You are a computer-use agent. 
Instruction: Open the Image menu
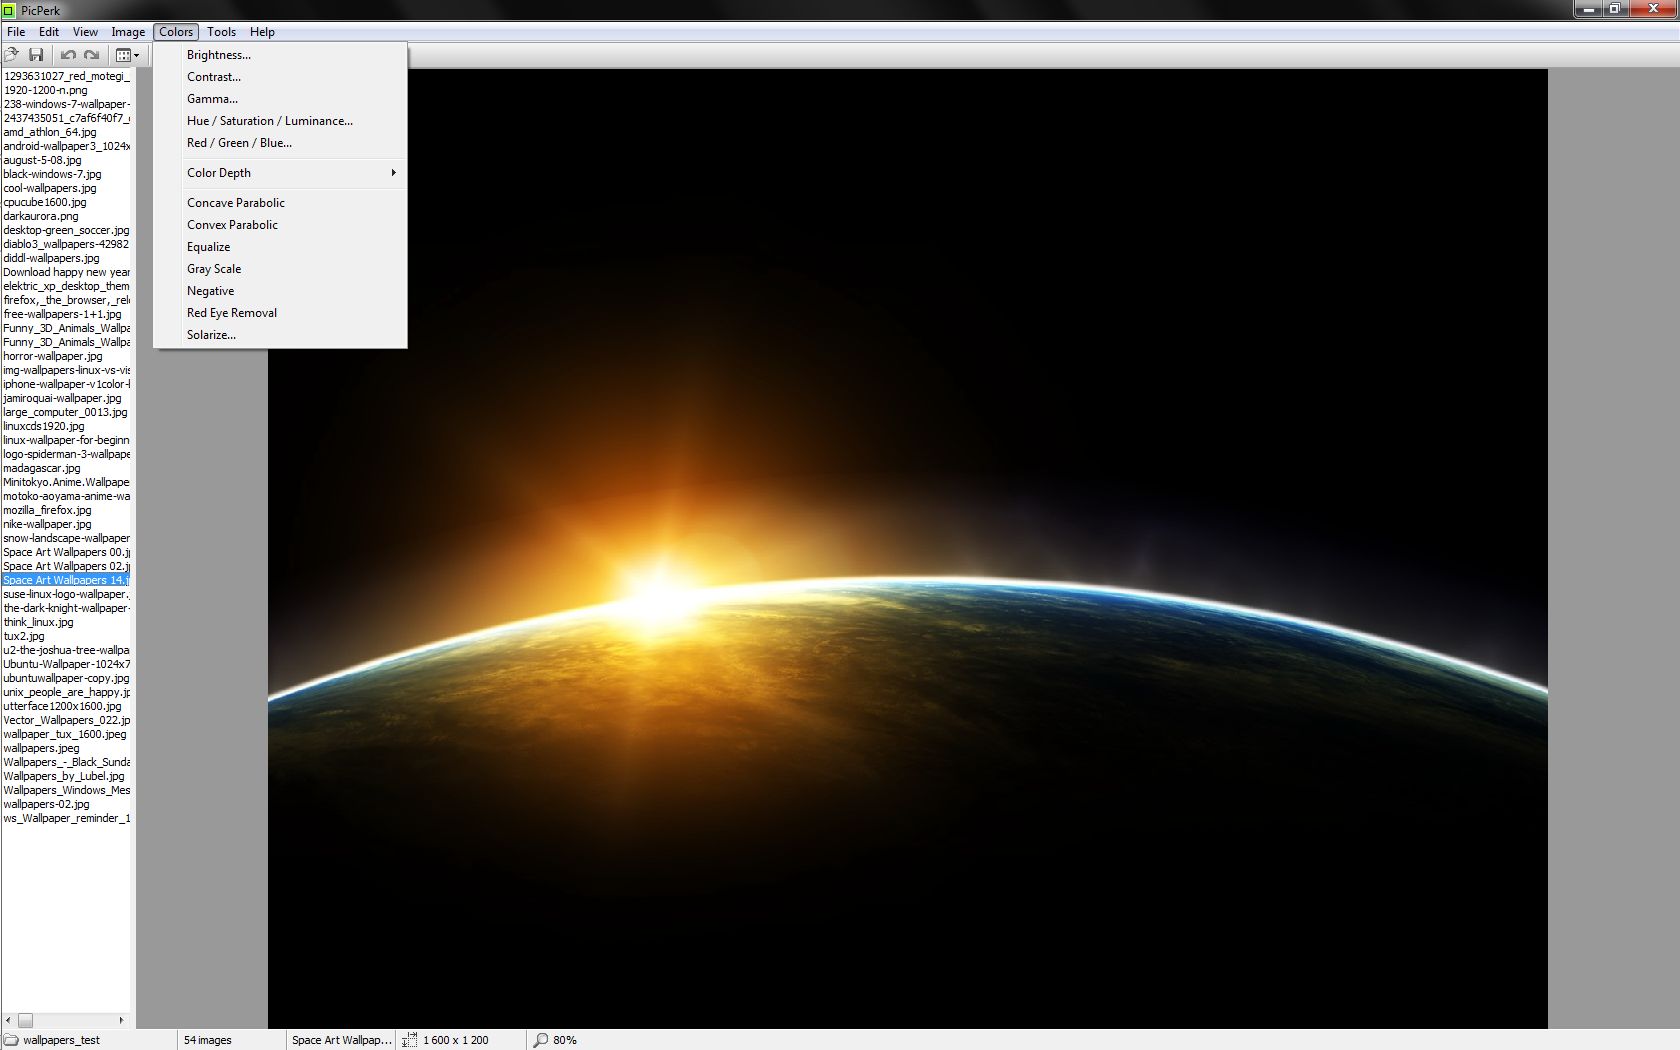(128, 32)
